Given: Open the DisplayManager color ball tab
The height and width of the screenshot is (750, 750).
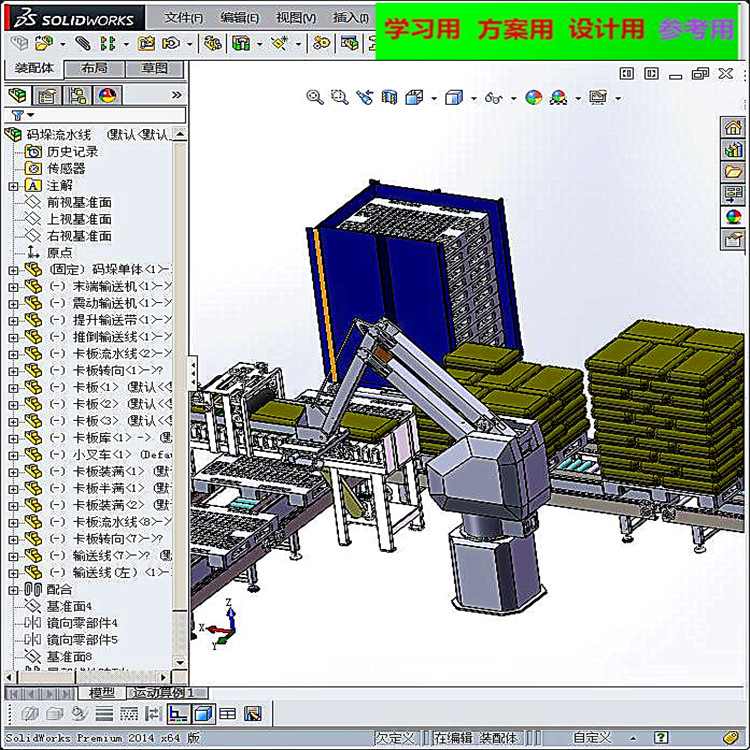Looking at the screenshot, I should tap(108, 95).
